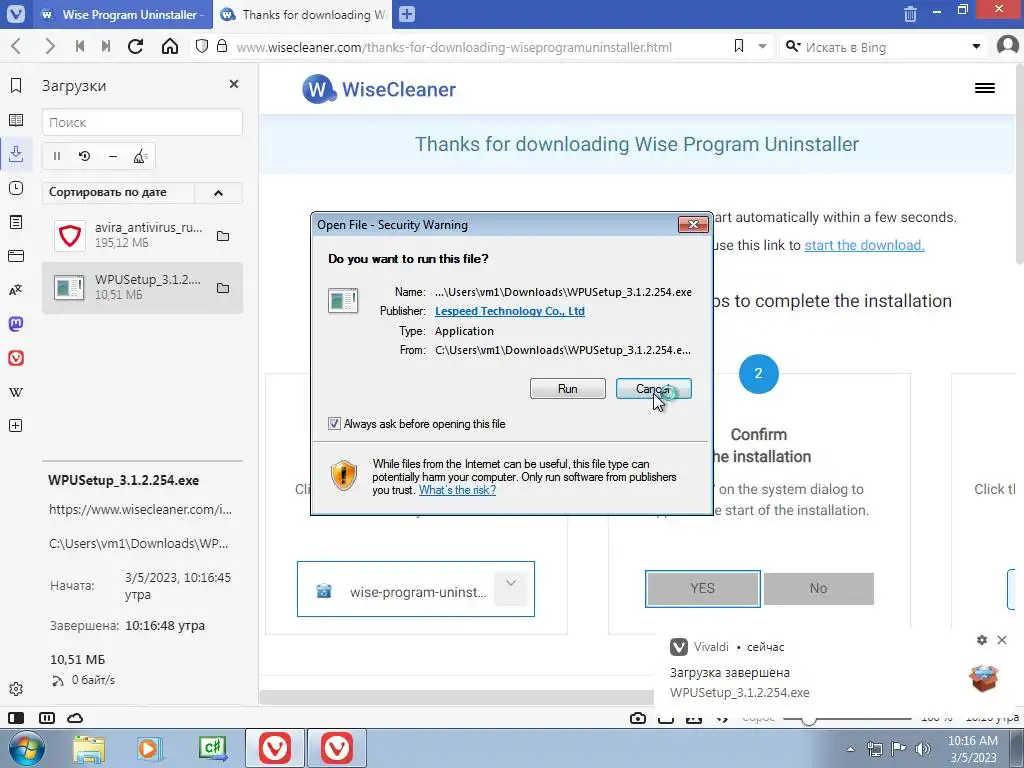Go to the home page icon
Viewport: 1024px width, 768px height.
[x=170, y=46]
